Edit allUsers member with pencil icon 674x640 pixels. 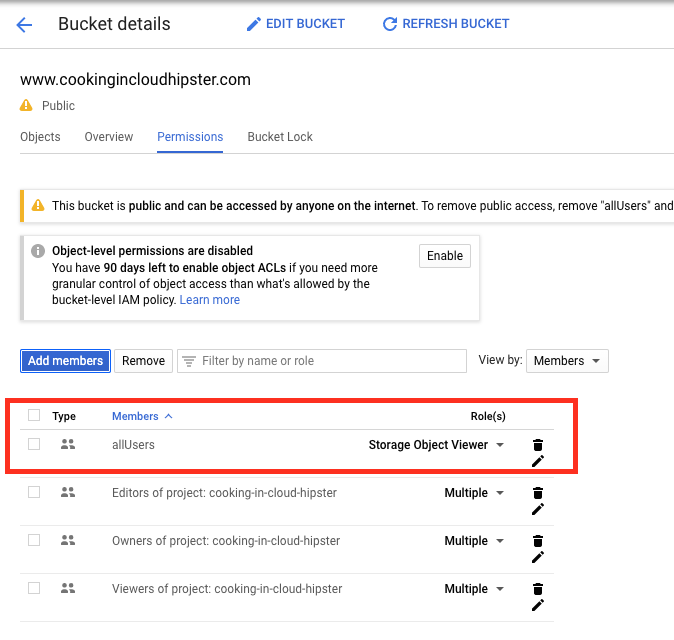(538, 461)
